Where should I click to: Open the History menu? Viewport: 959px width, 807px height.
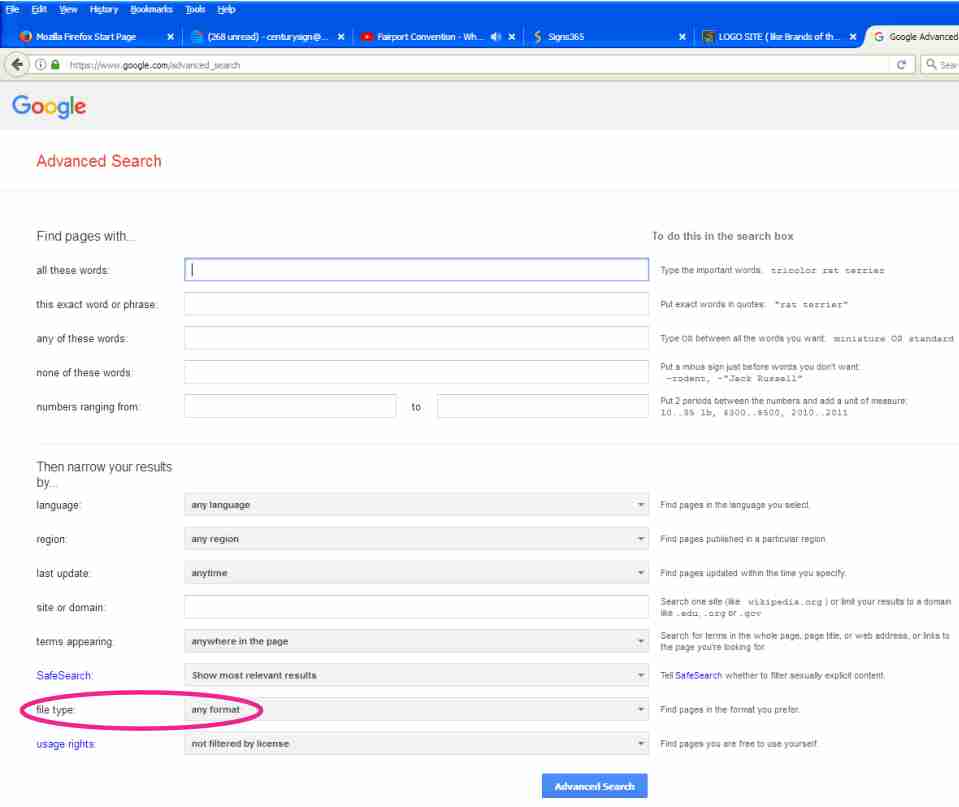pyautogui.click(x=103, y=9)
